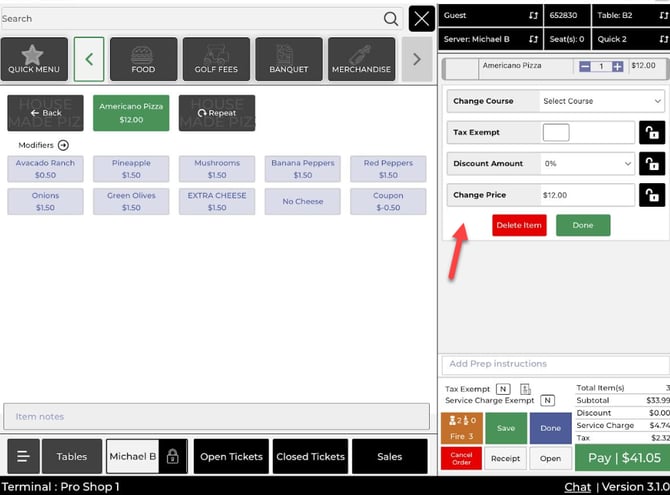Toggle the ticket Tax Exempt N box
The width and height of the screenshot is (670, 495).
coord(502,389)
